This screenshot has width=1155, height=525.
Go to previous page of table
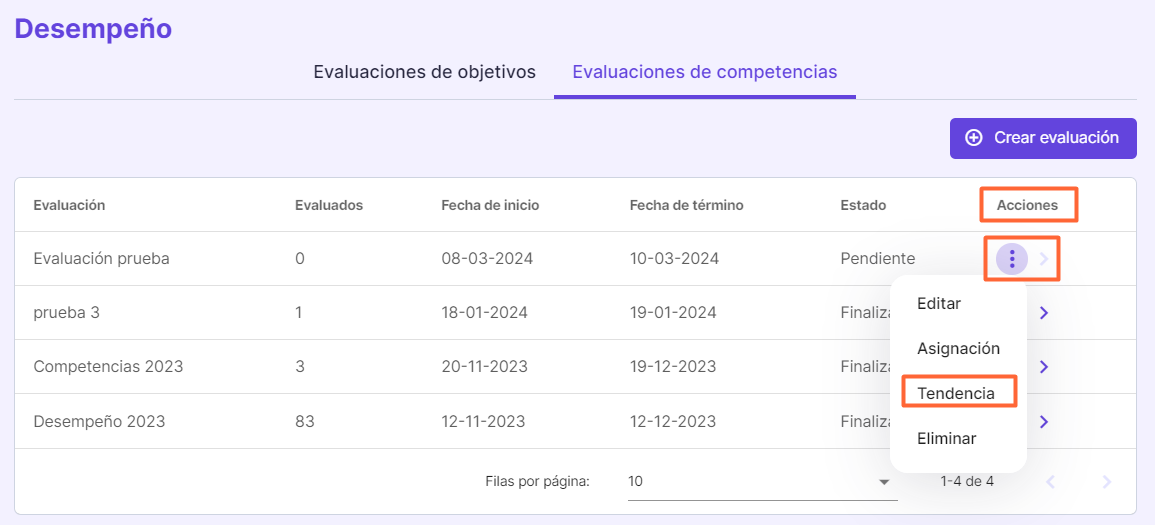pos(1050,482)
